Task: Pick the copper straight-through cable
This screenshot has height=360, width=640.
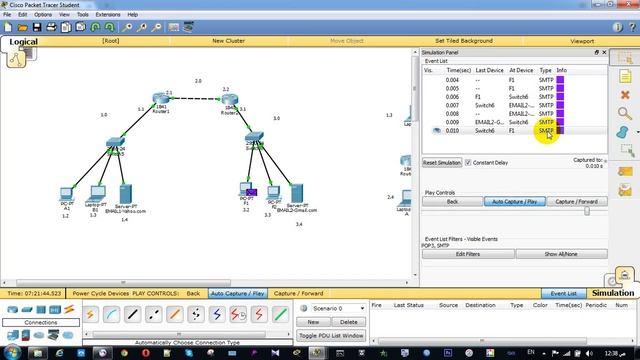Action: [133, 314]
